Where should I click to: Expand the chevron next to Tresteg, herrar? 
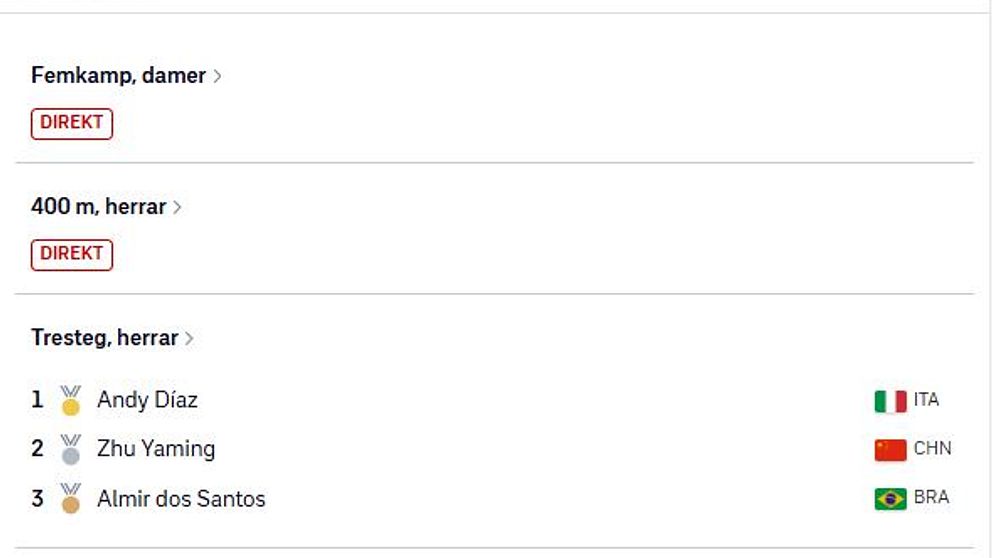[189, 338]
